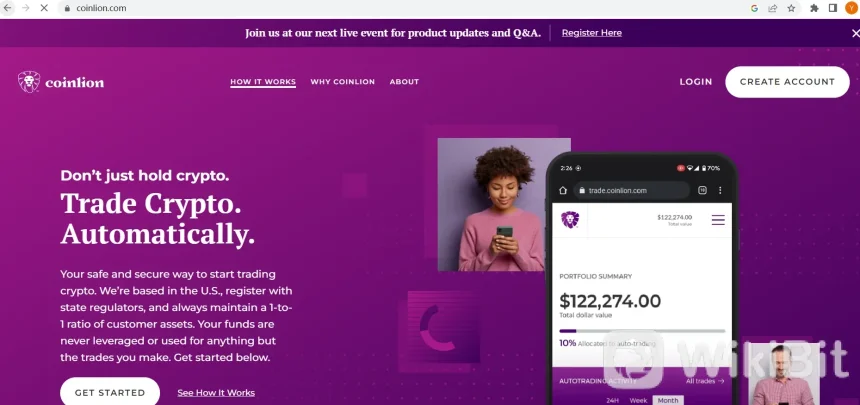Image resolution: width=860 pixels, height=405 pixels.
Task: Click the Get Started button
Action: [110, 392]
